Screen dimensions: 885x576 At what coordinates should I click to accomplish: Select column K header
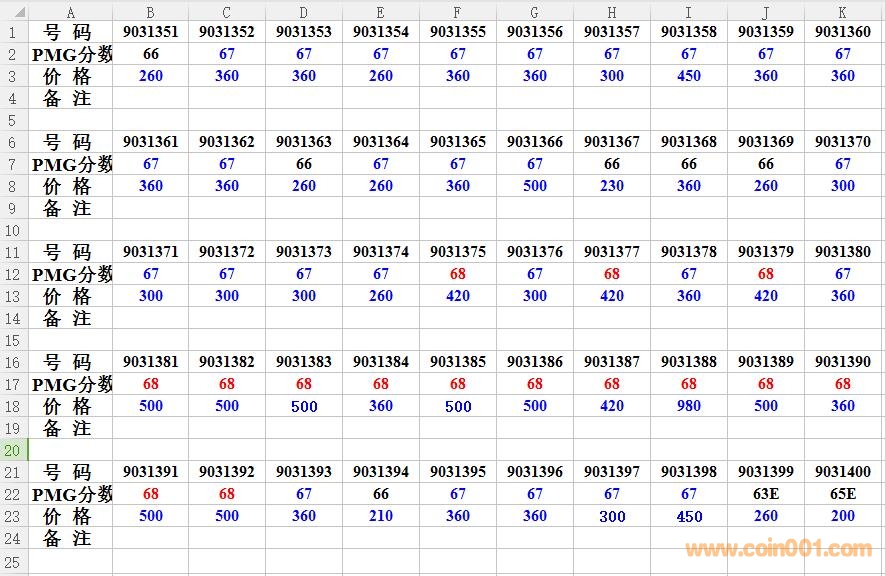coord(842,12)
